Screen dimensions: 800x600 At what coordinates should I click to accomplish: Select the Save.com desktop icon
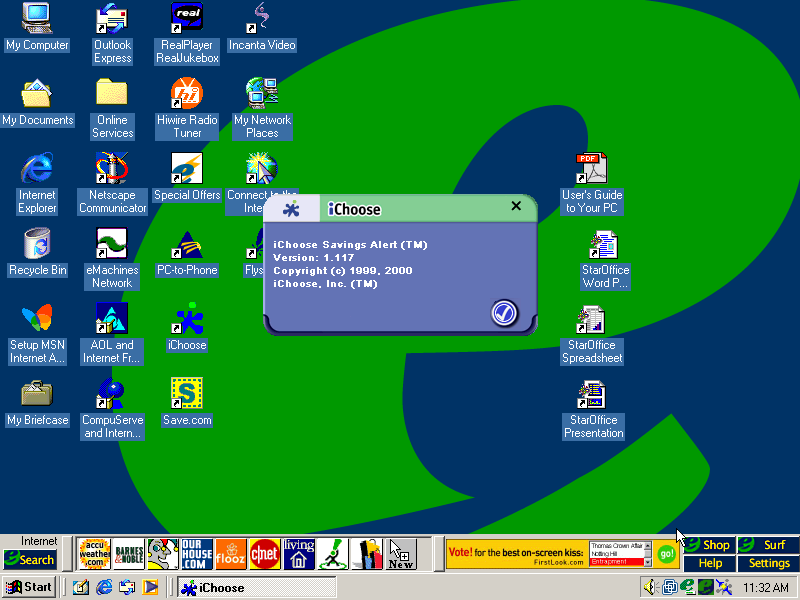tap(187, 402)
